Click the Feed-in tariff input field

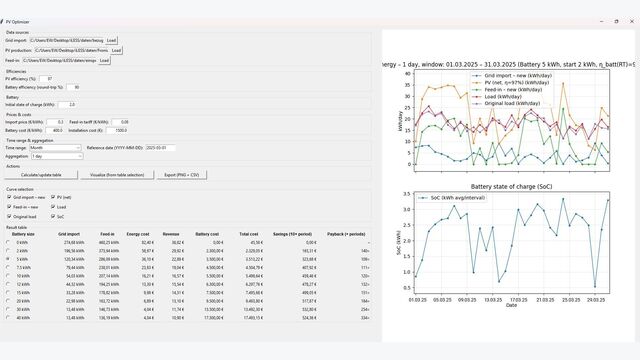click(x=120, y=122)
